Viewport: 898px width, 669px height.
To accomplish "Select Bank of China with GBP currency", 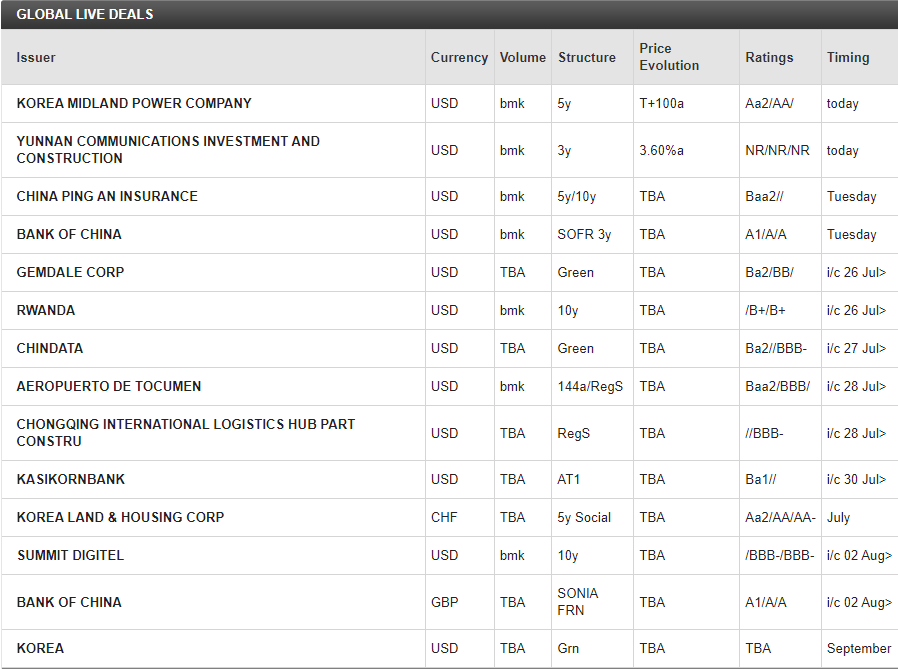I will coord(69,602).
